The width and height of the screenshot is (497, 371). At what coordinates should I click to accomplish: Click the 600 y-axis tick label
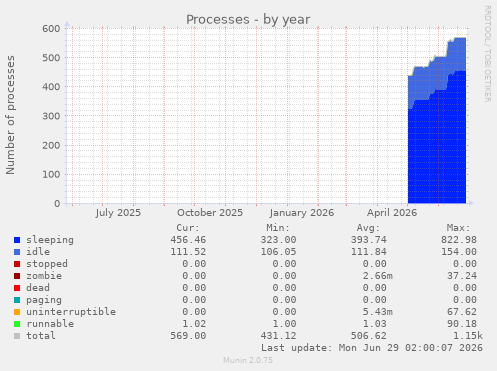coord(51,29)
